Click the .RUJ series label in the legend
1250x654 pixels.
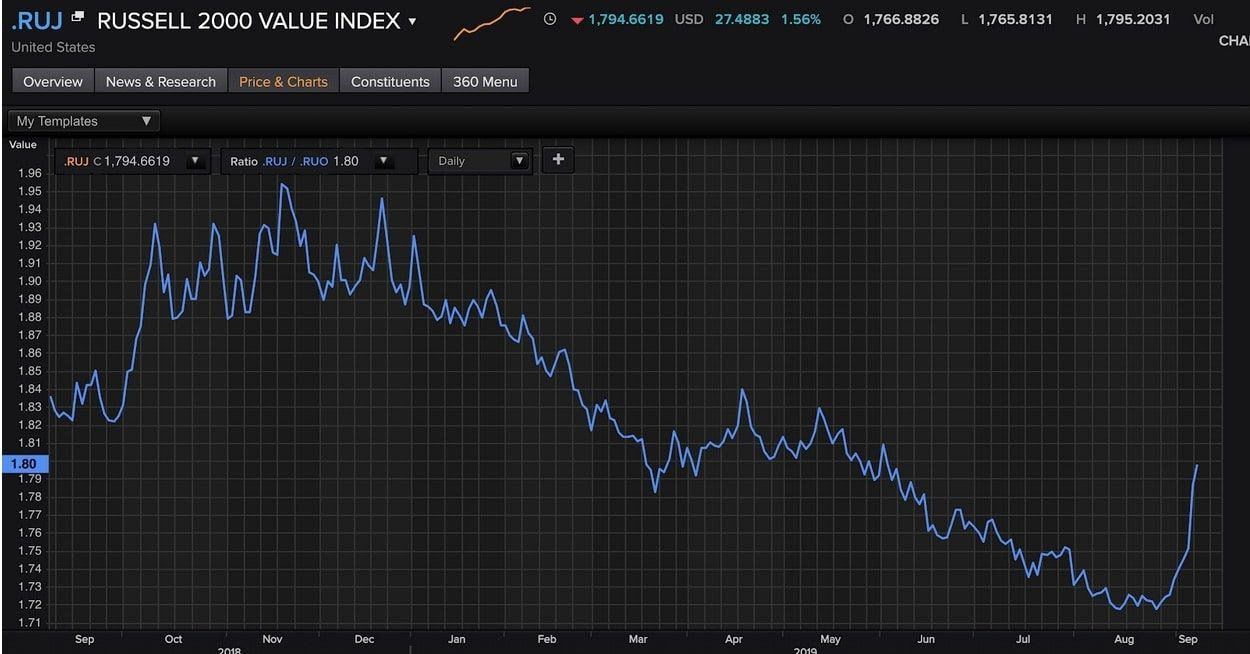76,160
